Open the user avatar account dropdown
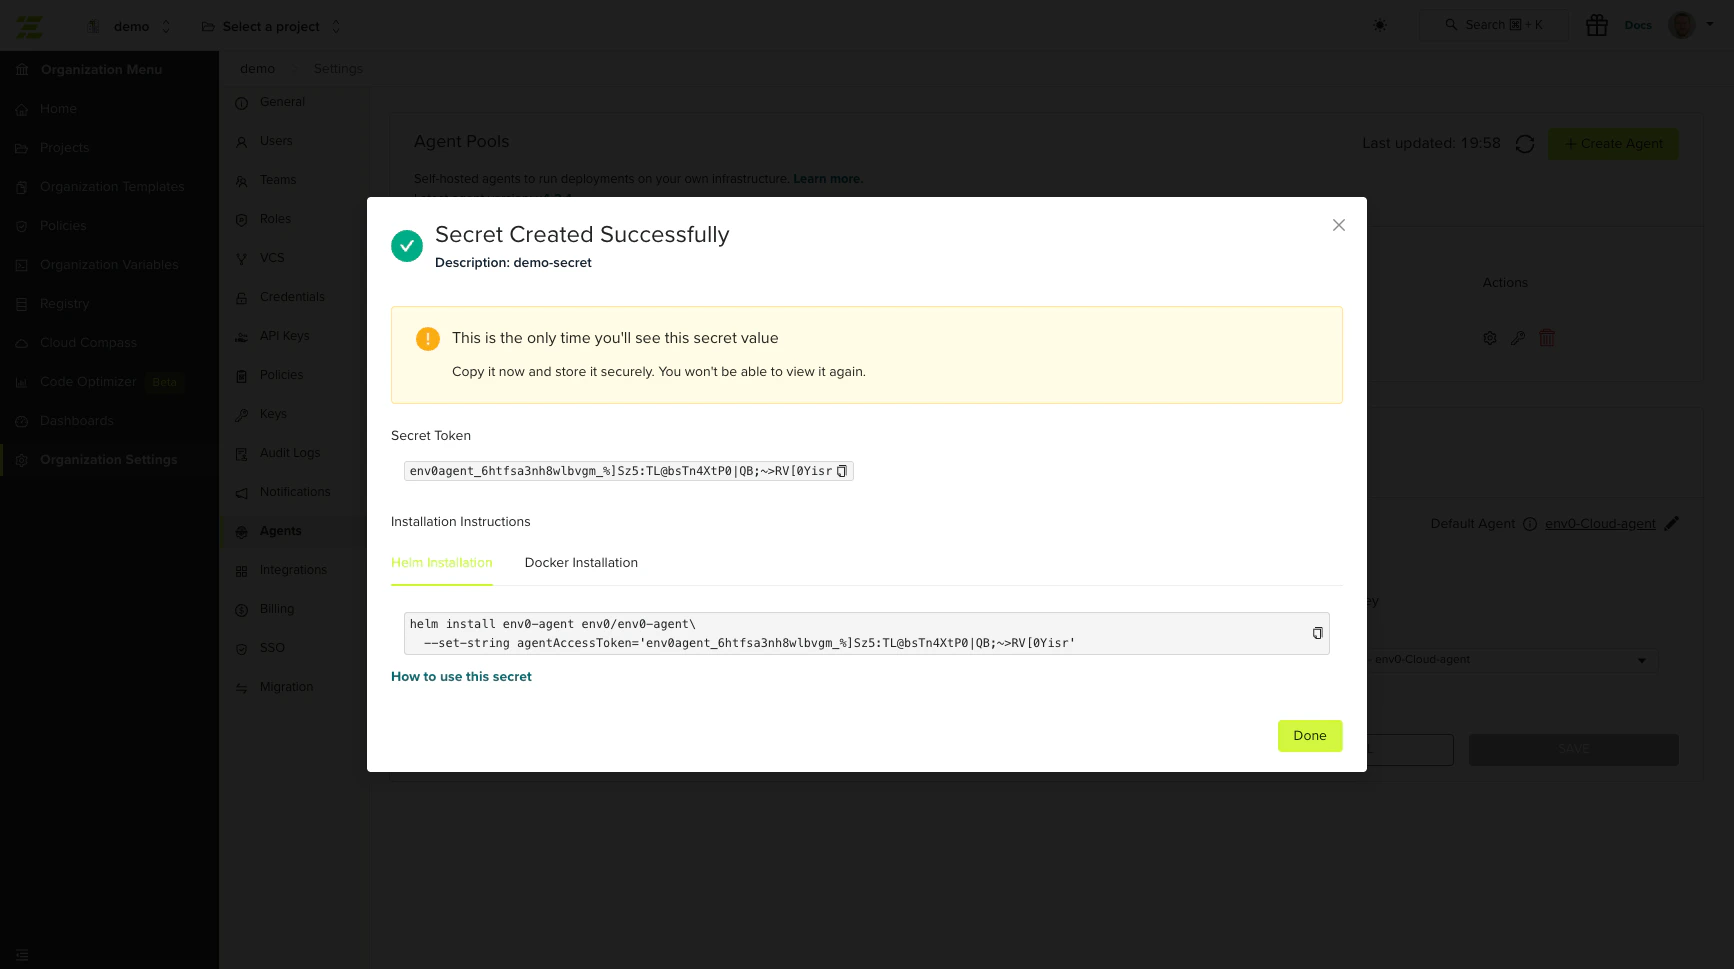Image resolution: width=1734 pixels, height=969 pixels. tap(1681, 25)
